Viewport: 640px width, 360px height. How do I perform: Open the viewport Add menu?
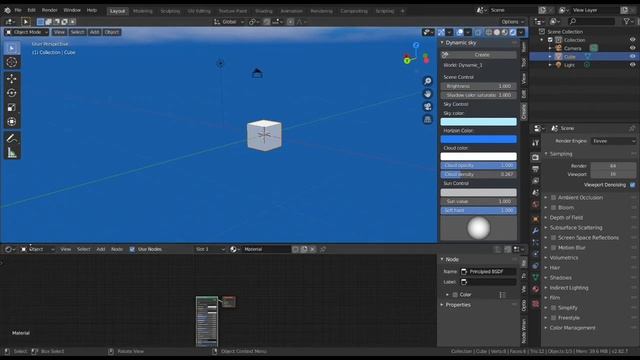pos(94,32)
